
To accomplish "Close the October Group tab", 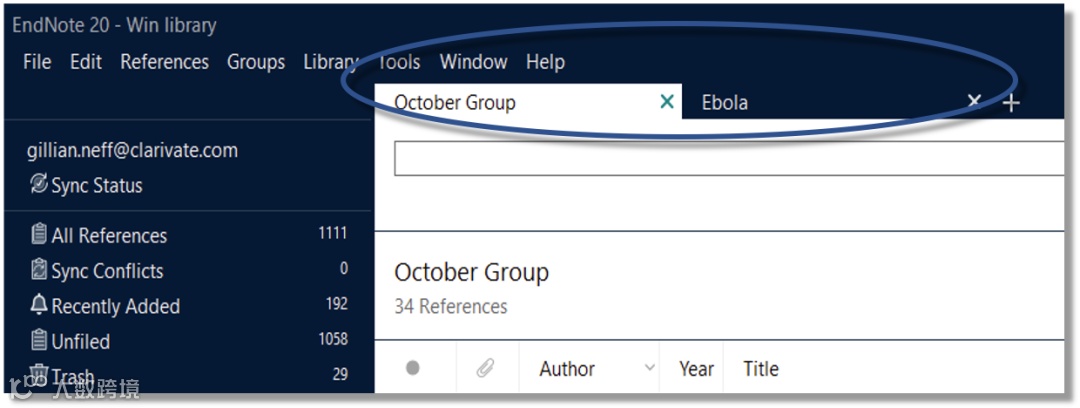I will coord(667,102).
